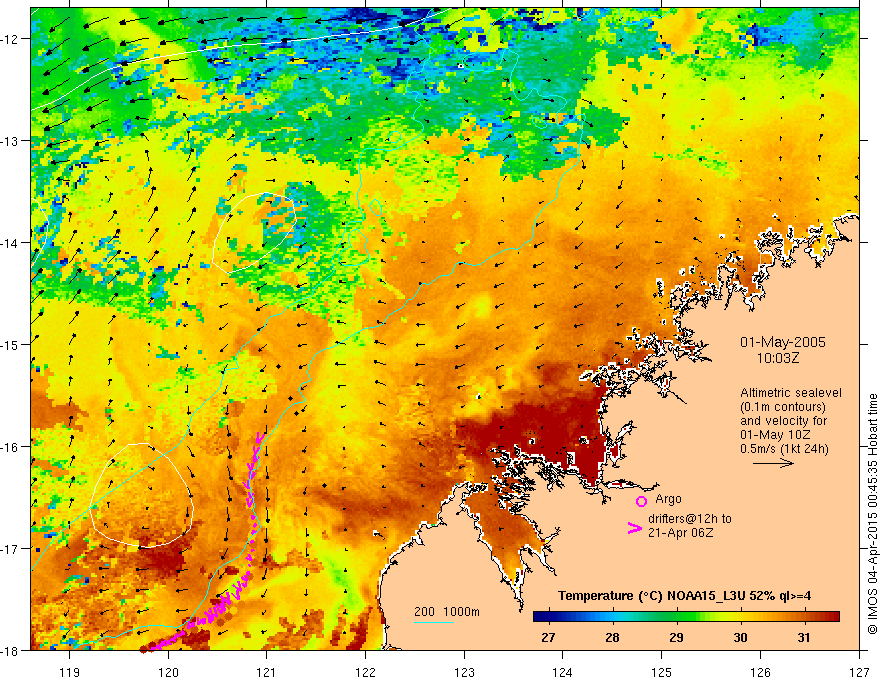
Task: Click longitude axis label 123
Action: point(464,672)
